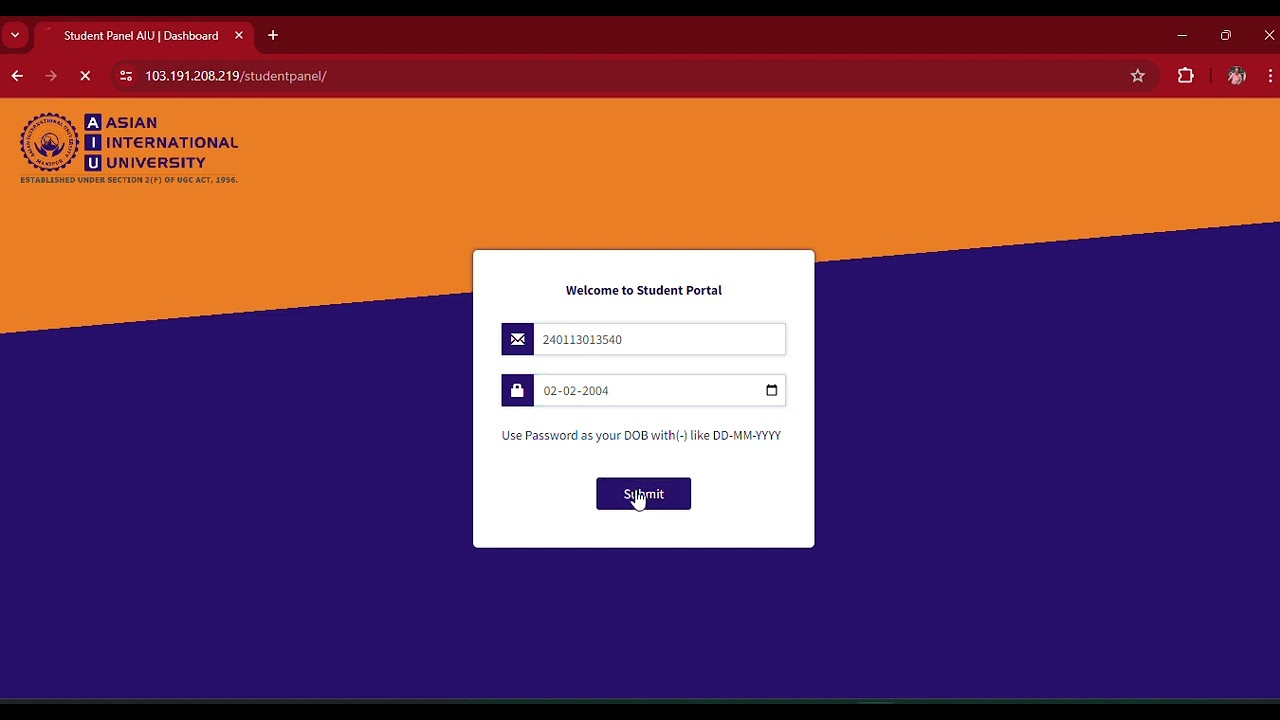Click the student ID input field
Image resolution: width=1280 pixels, height=720 pixels.
(660, 339)
